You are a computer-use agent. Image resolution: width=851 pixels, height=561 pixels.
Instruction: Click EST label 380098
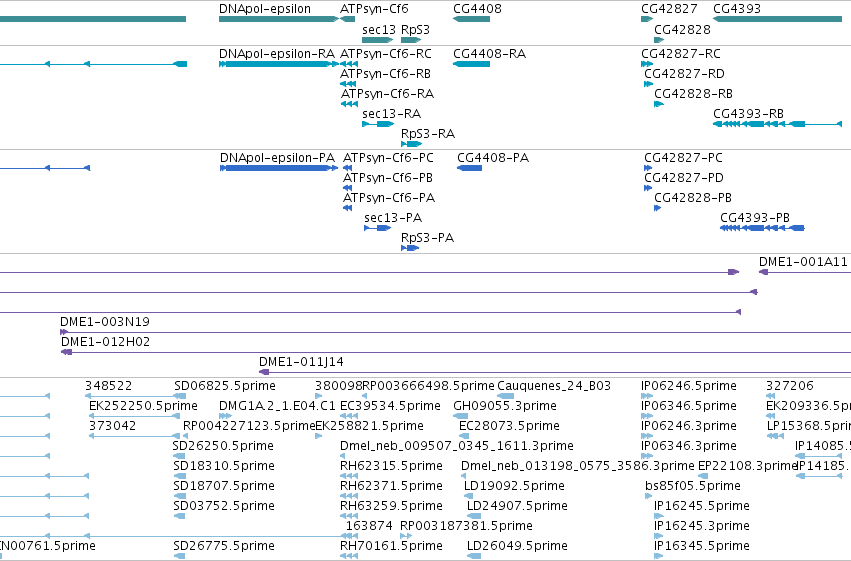338,386
